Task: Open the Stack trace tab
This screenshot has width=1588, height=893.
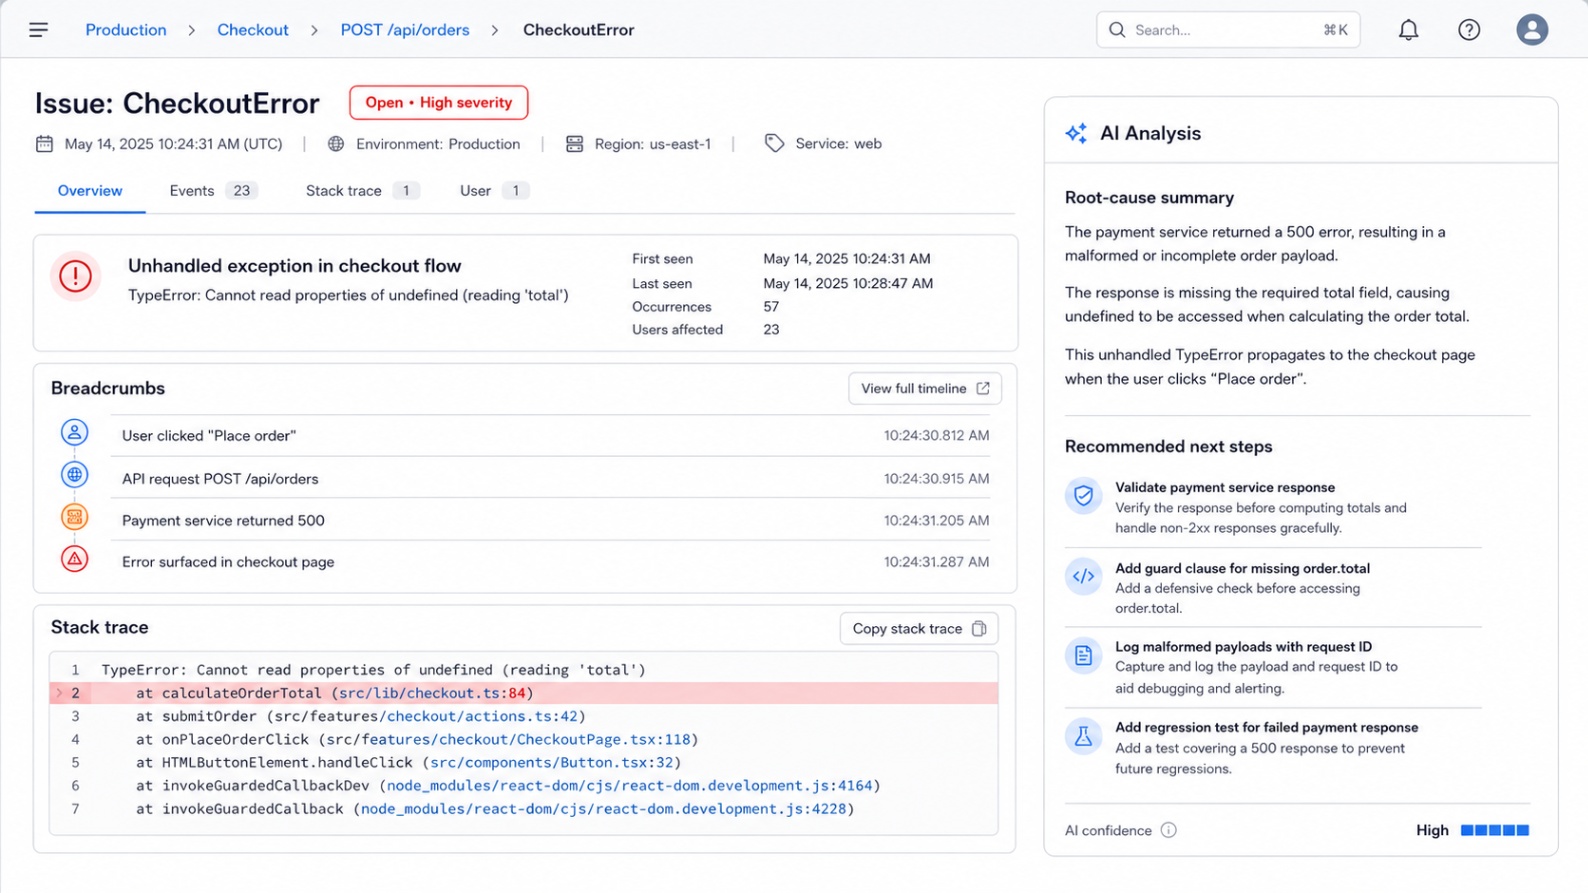Action: 362,191
